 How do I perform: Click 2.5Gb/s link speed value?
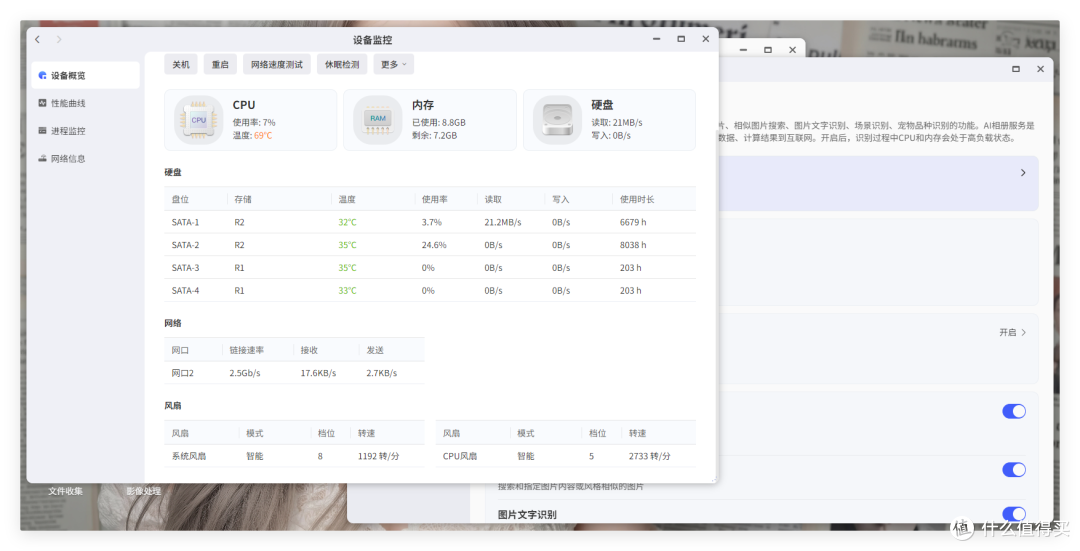pos(245,373)
